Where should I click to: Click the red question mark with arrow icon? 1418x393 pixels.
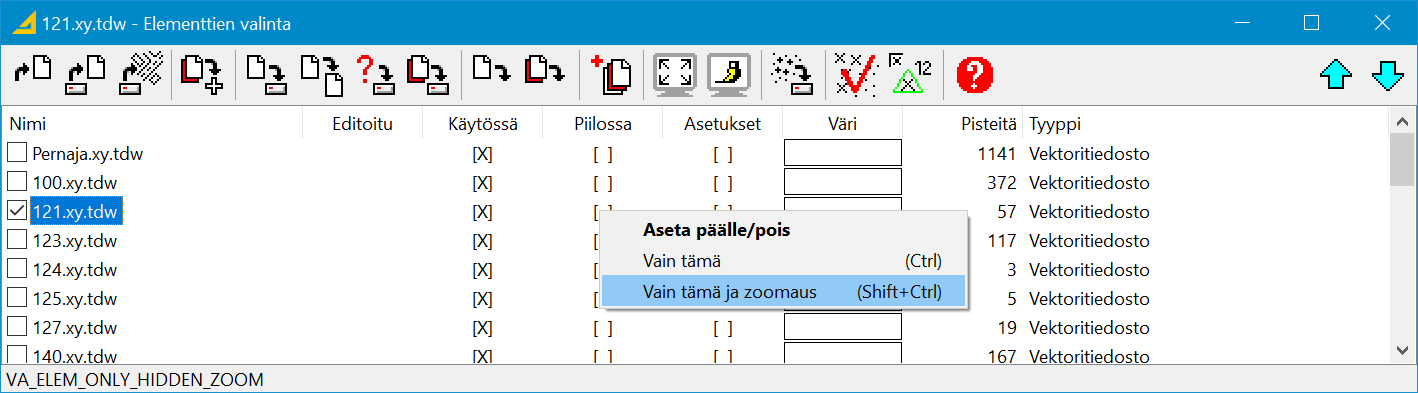pyautogui.click(x=377, y=75)
